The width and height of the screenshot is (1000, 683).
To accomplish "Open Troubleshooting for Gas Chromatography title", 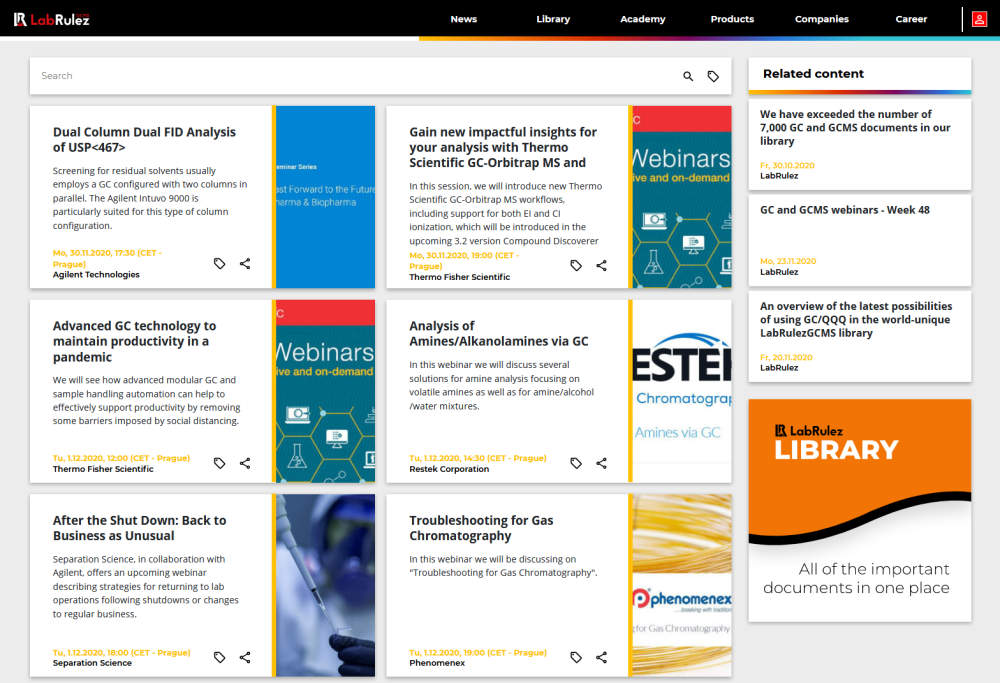I will [482, 528].
